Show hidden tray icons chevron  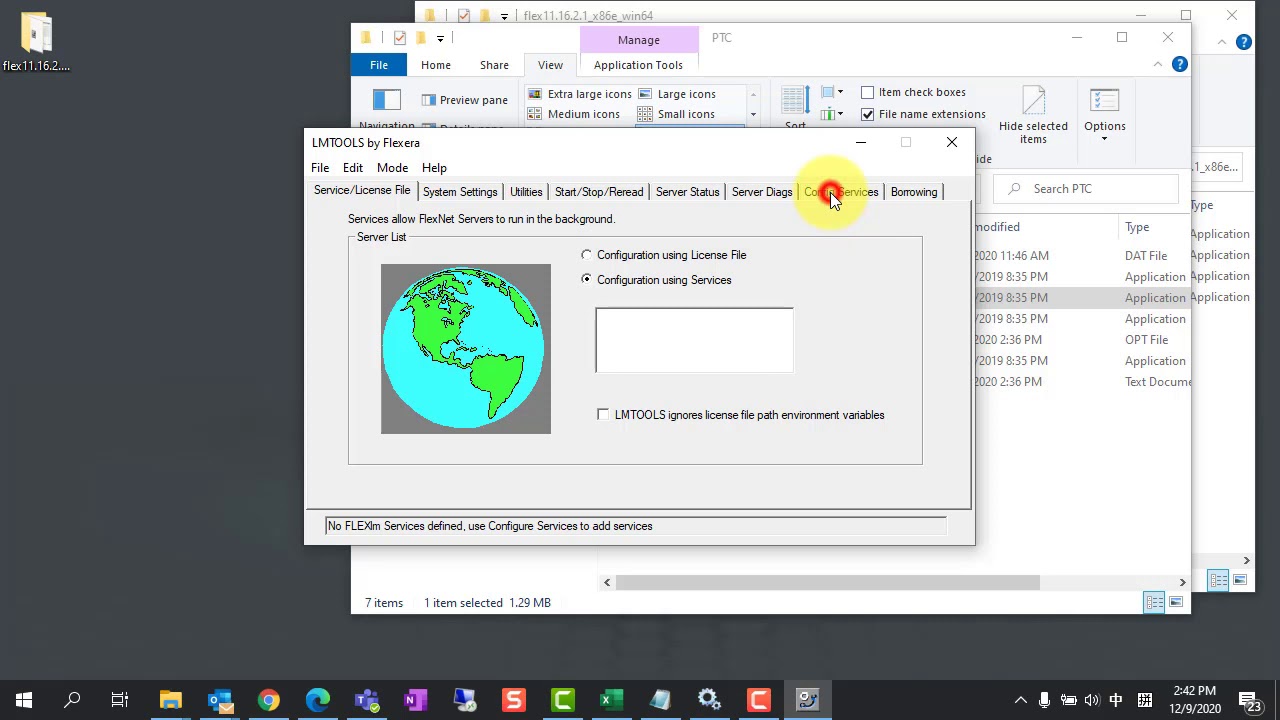point(1020,700)
